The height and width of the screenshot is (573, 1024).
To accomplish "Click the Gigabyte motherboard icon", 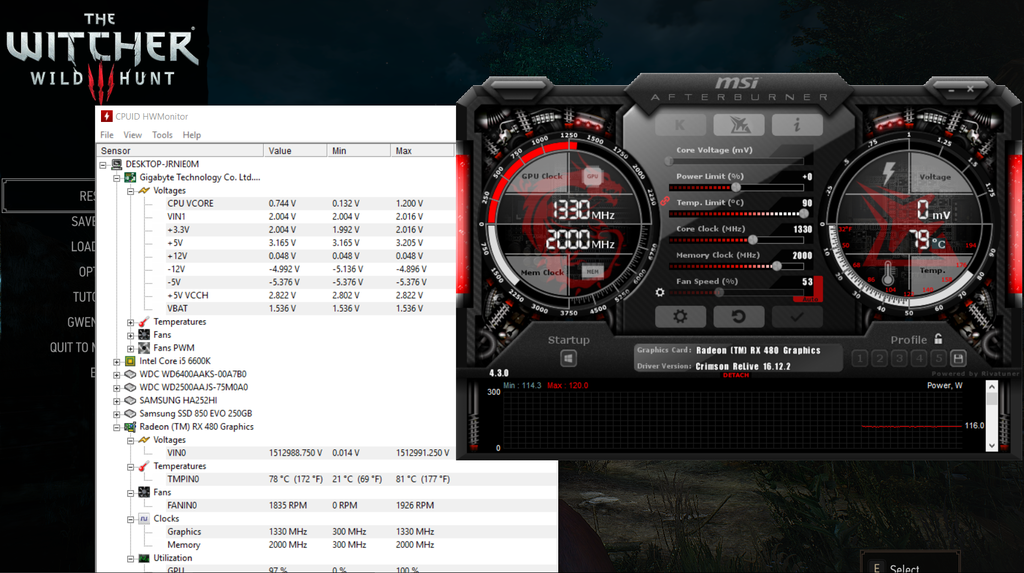I will click(x=130, y=177).
